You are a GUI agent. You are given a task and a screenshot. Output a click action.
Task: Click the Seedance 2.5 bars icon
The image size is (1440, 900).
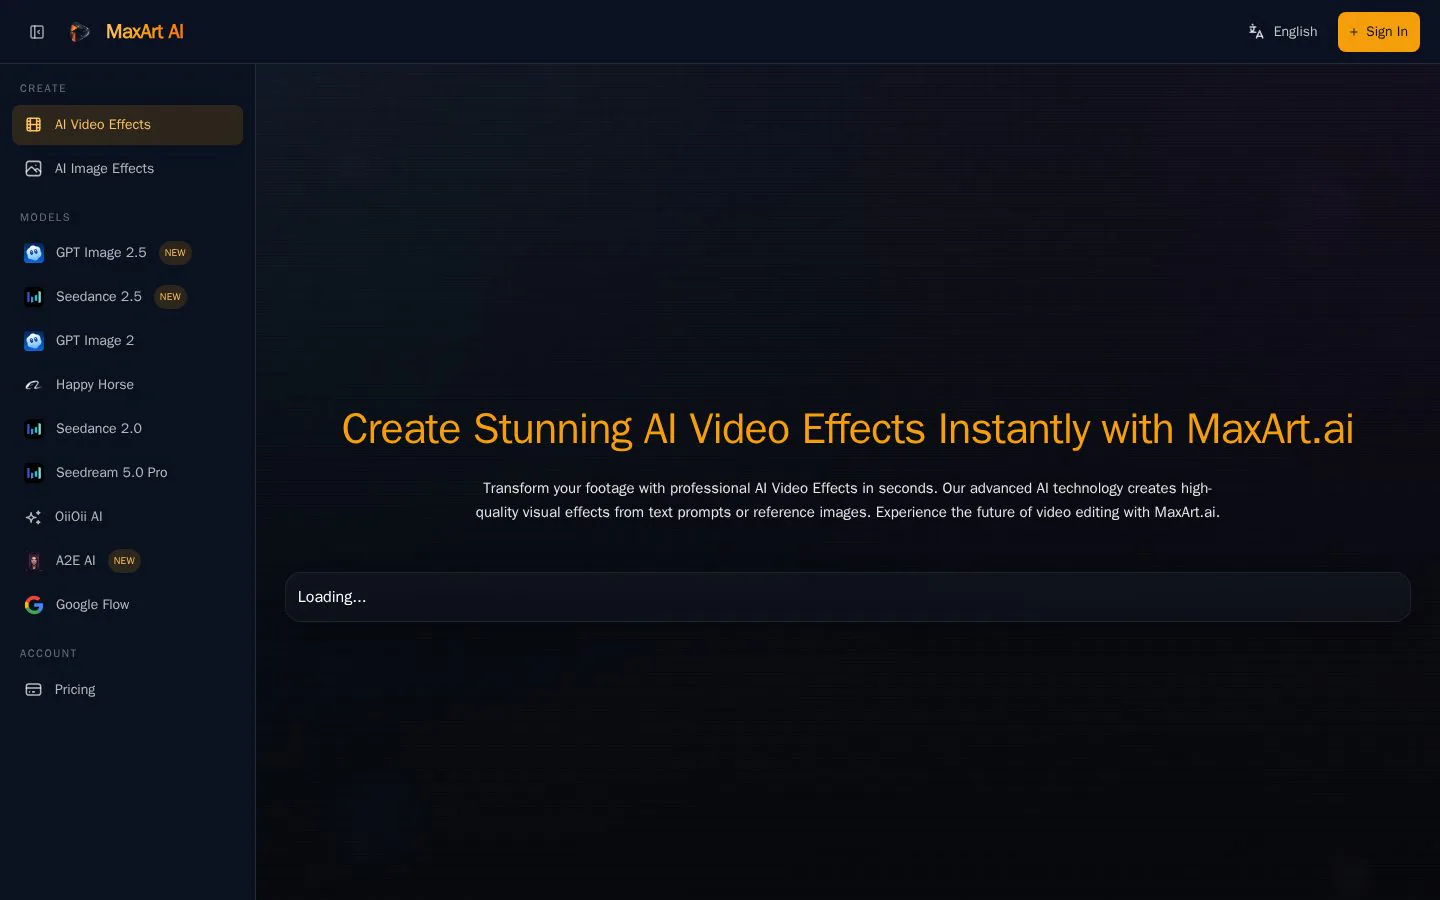34,297
